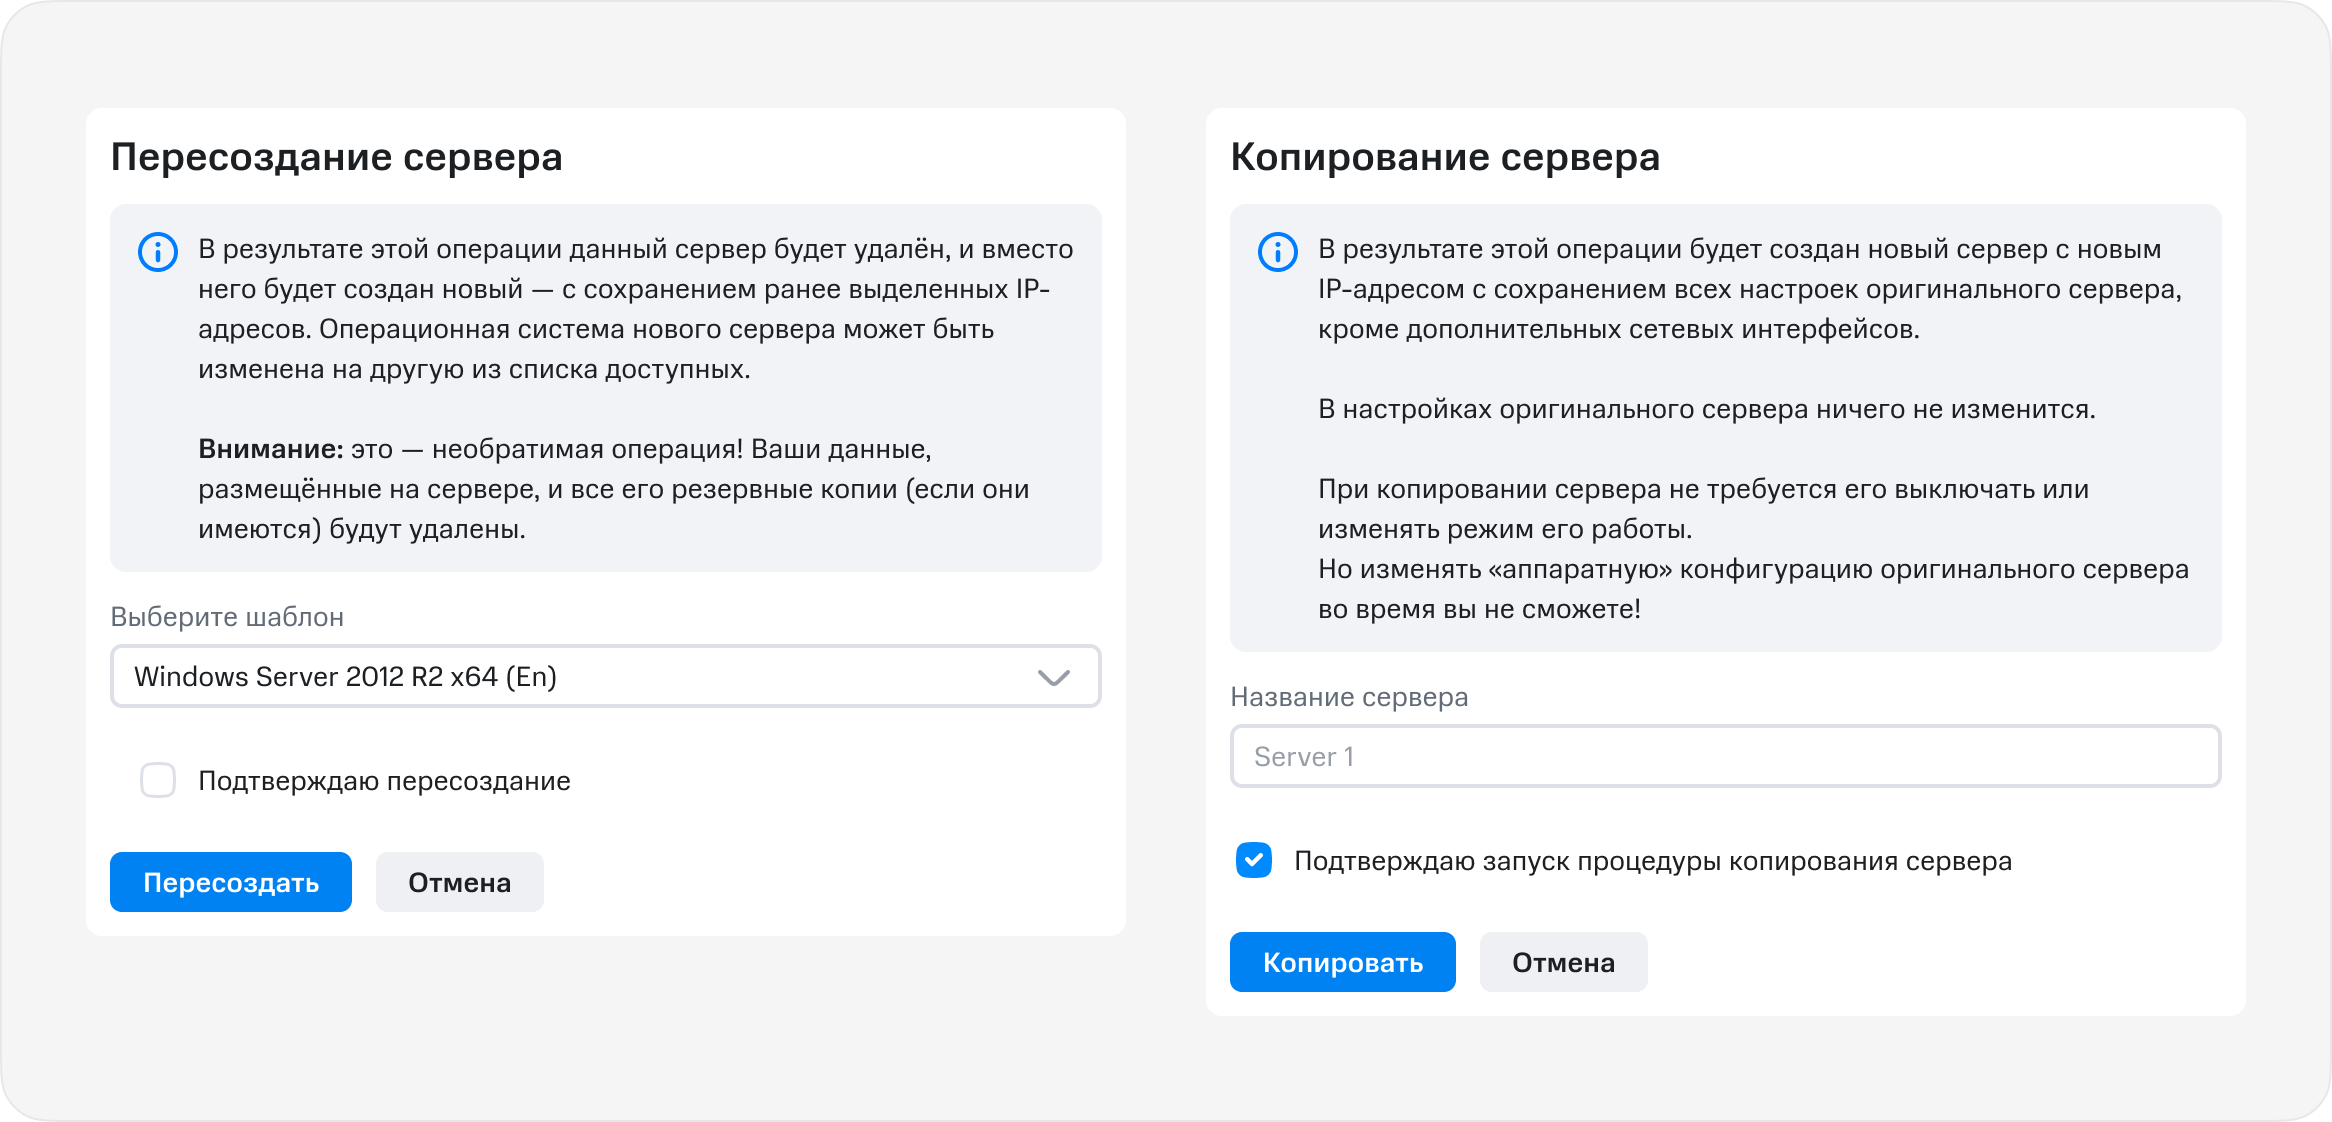The height and width of the screenshot is (1122, 2332).
Task: Click the info icon in the Копирование сервера panel
Action: [1277, 251]
